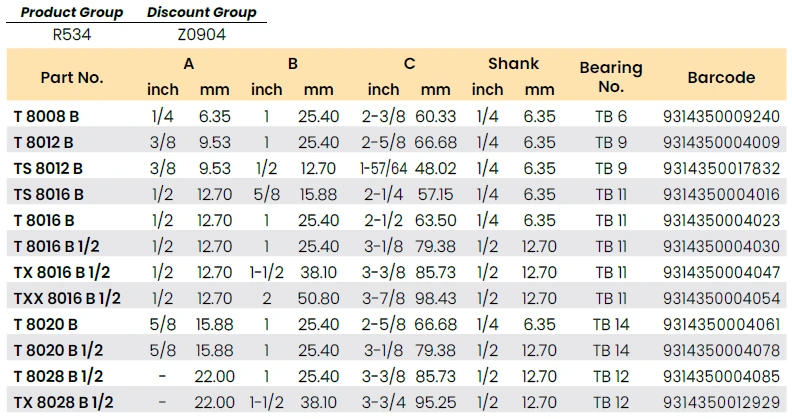Image resolution: width=792 pixels, height=419 pixels.
Task: Select the Barcode column header
Action: (x=721, y=77)
